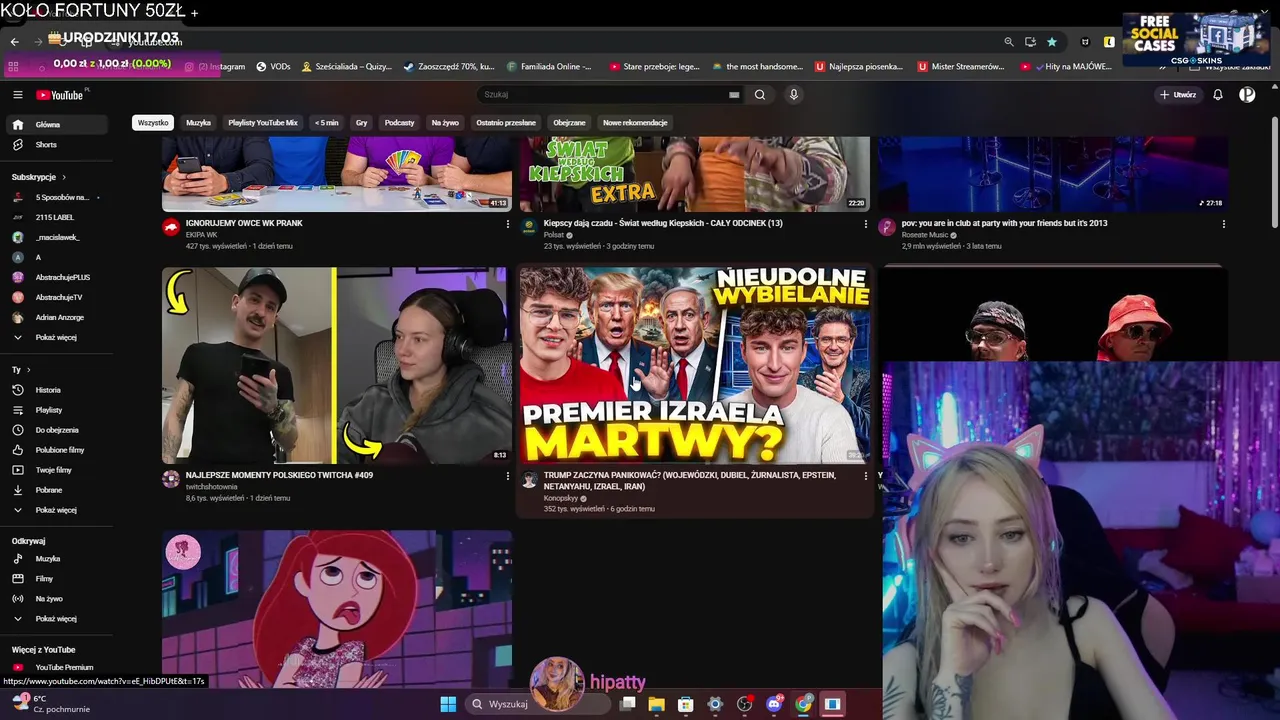
Task: Open twitchshotownia channel link
Action: point(210,486)
